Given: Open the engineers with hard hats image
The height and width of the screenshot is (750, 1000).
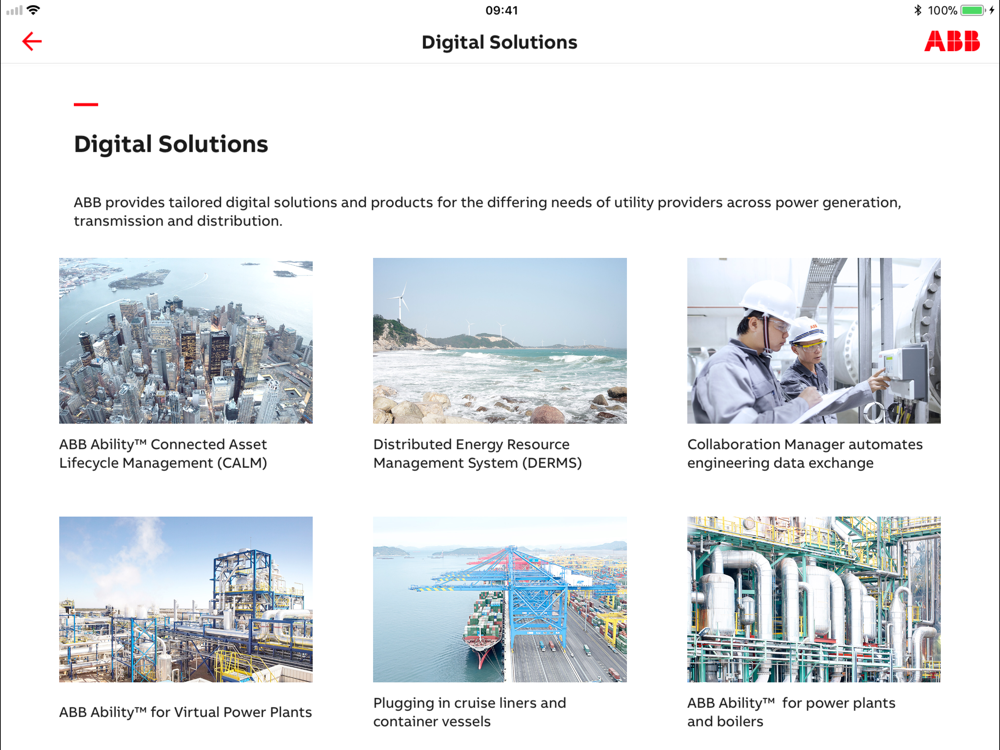Looking at the screenshot, I should [814, 341].
